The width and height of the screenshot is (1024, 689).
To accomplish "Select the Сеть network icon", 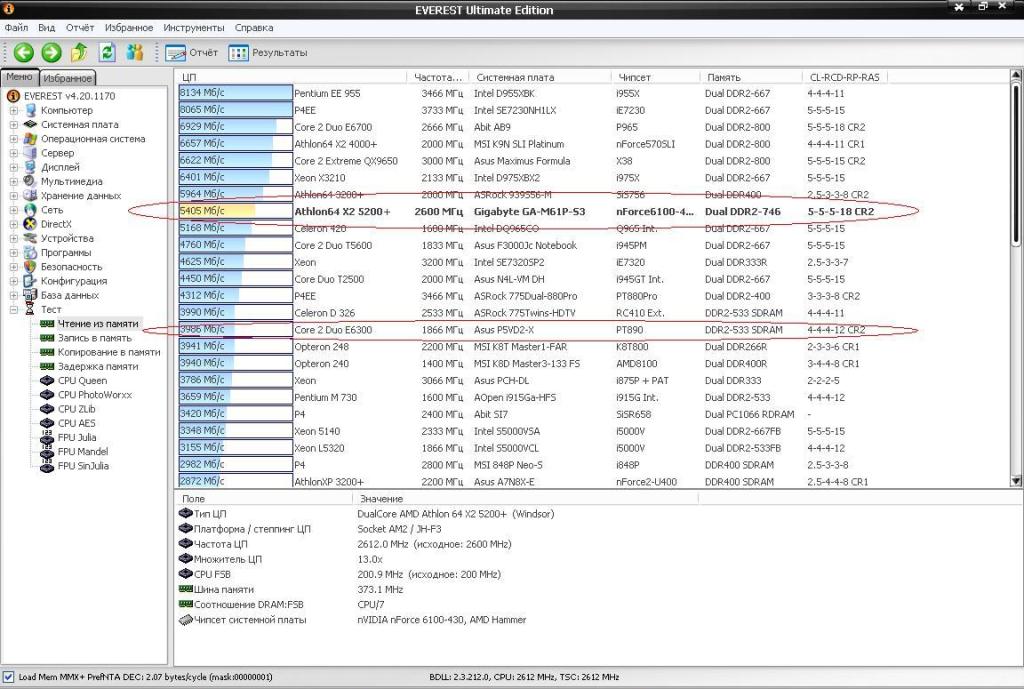I will pyautogui.click(x=30, y=210).
